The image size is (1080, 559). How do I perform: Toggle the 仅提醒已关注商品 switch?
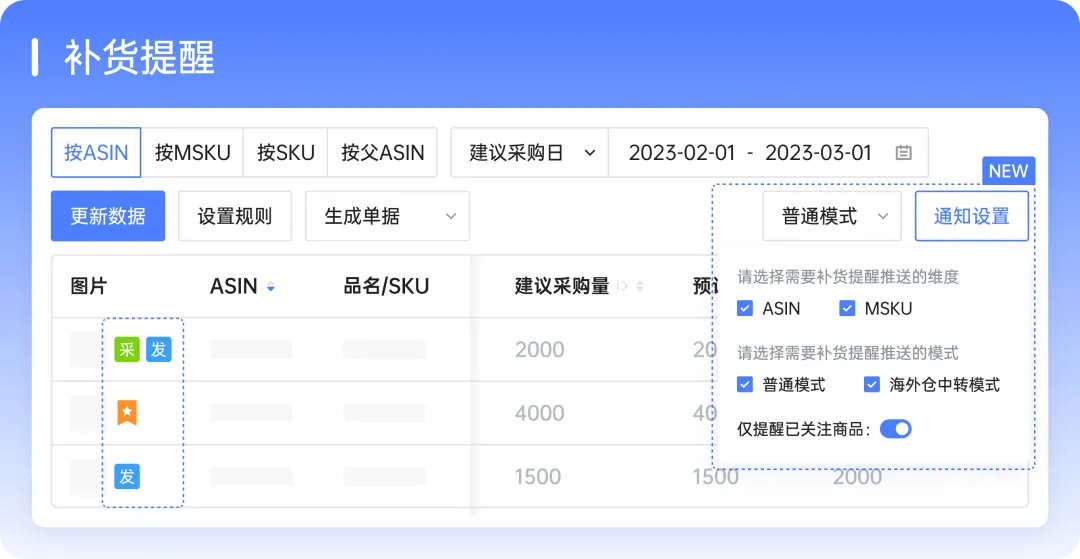[x=895, y=430]
